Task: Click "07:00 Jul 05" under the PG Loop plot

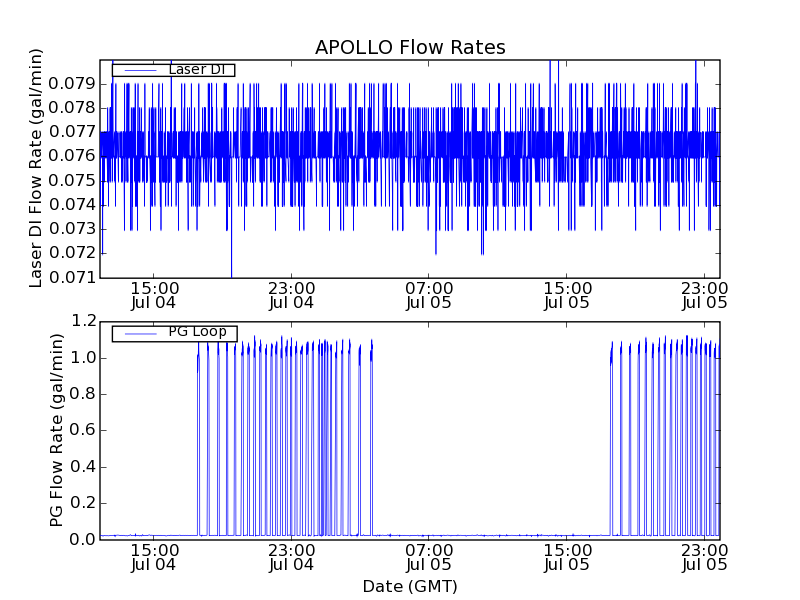Action: pyautogui.click(x=429, y=558)
